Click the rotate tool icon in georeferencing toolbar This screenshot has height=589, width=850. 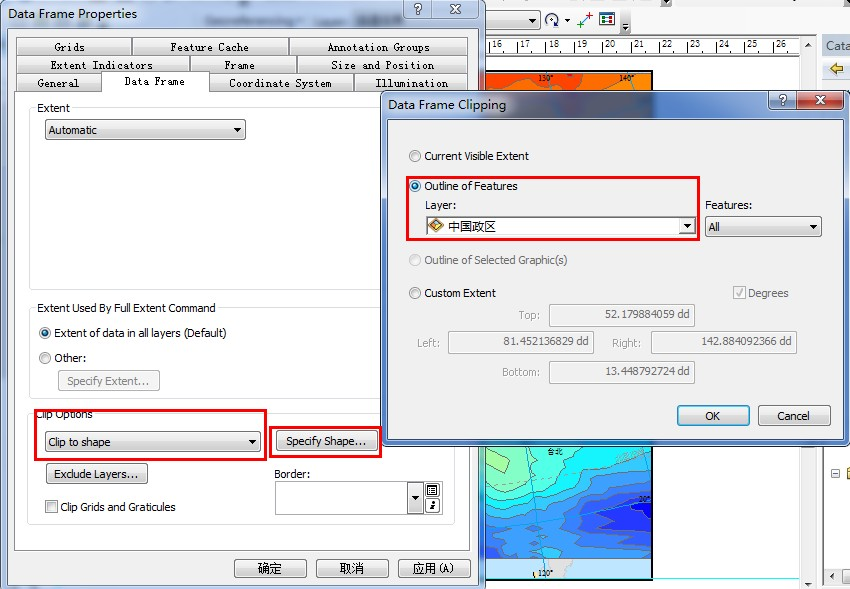552,20
